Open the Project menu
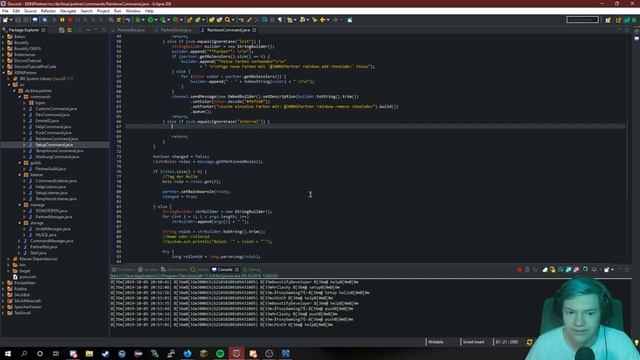 click(x=103, y=11)
